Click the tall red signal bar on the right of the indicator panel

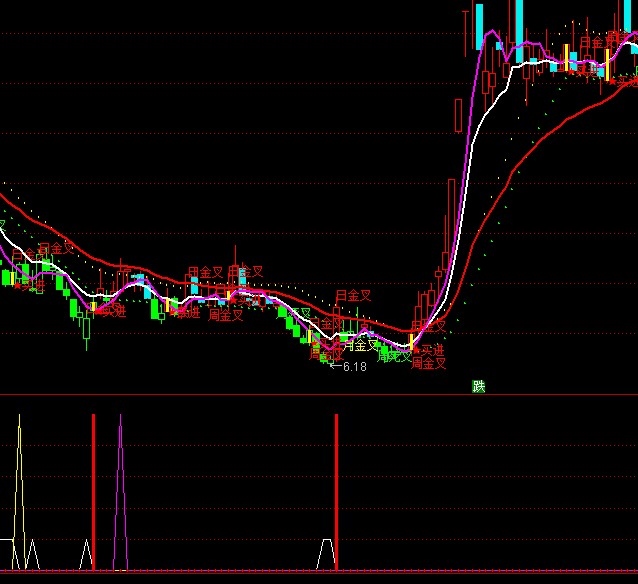pos(336,490)
